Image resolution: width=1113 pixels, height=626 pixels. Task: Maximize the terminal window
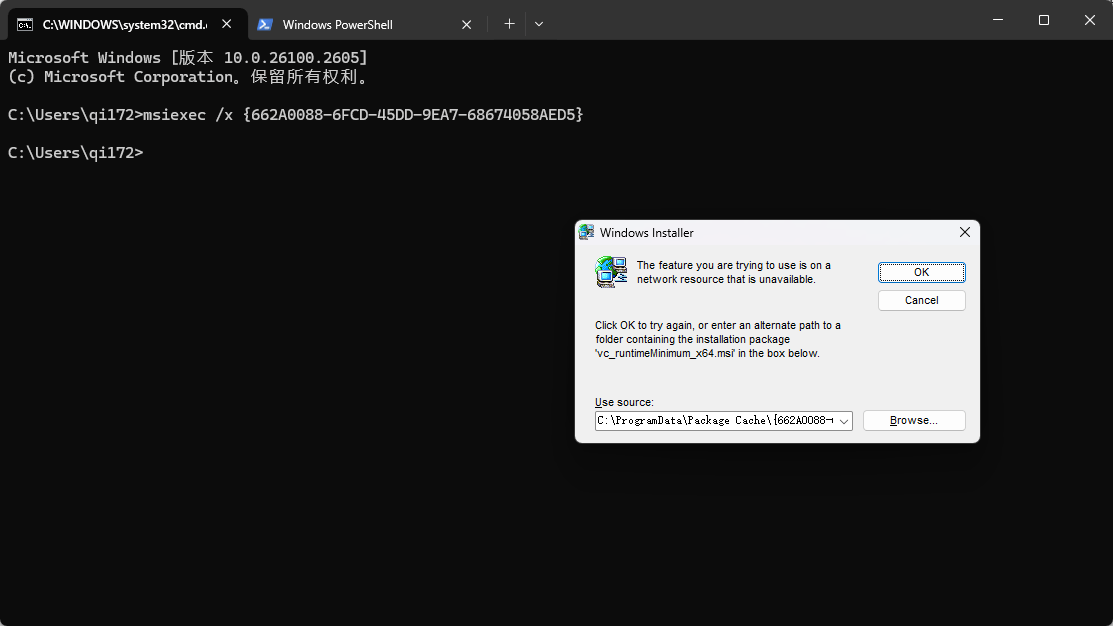pos(1043,20)
